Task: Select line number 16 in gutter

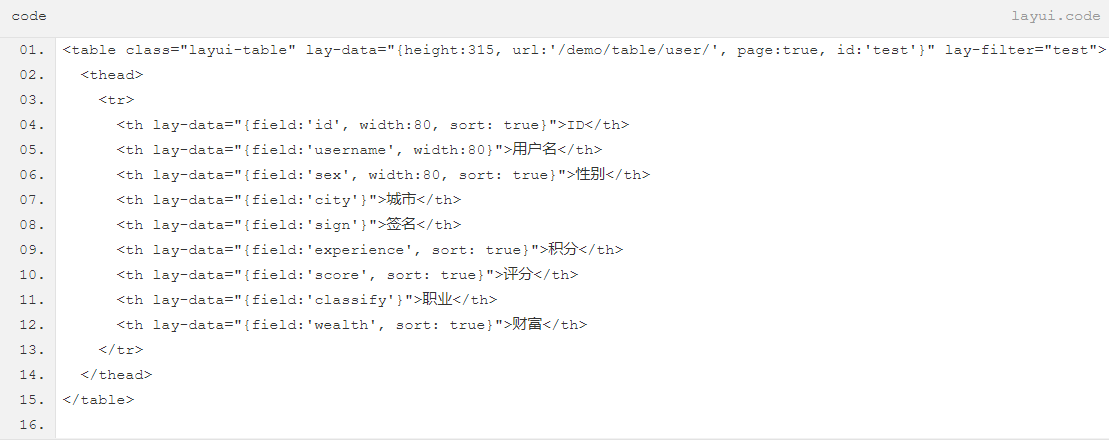Action: [x=32, y=425]
